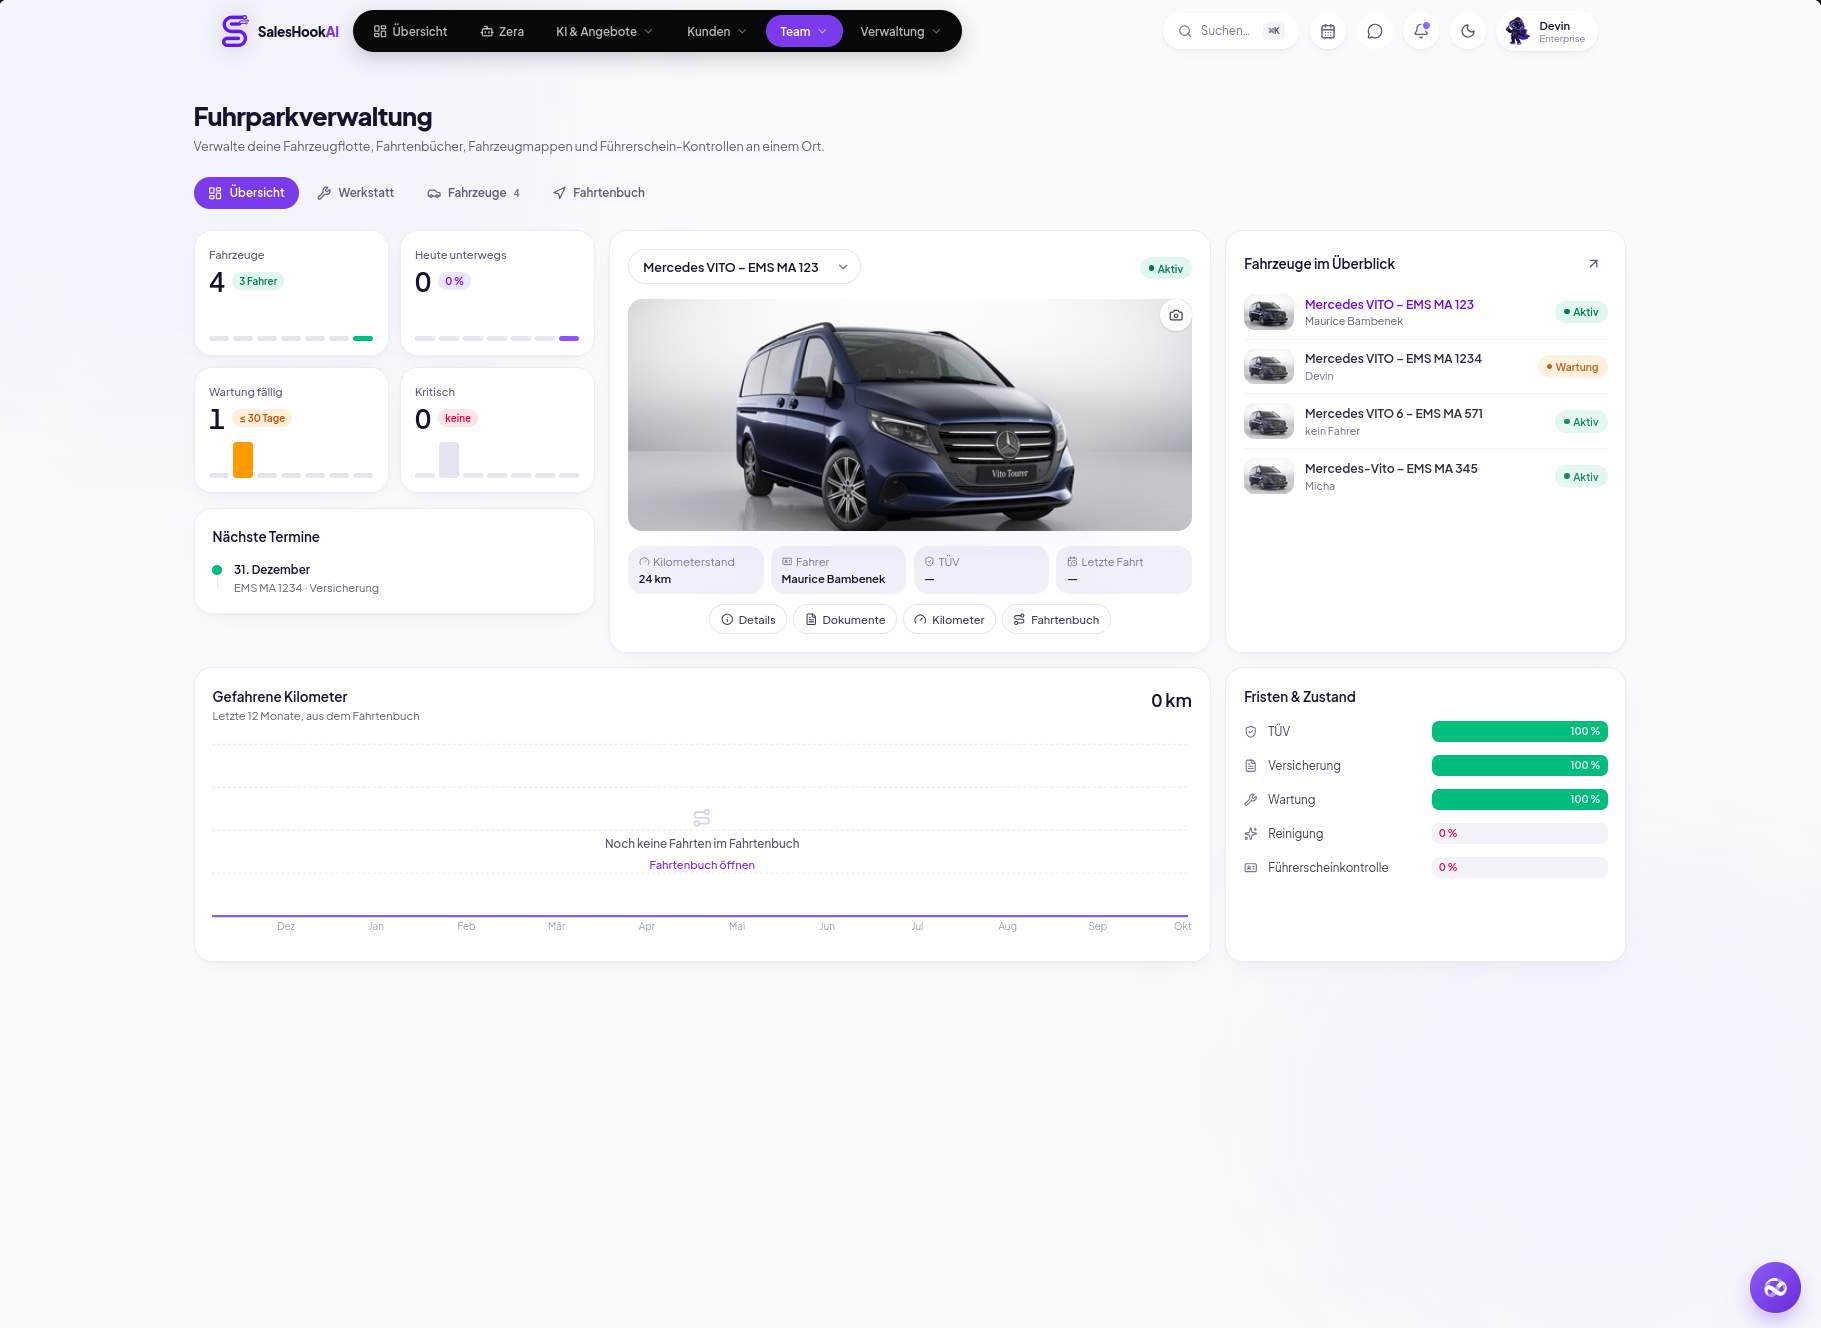Click the Kilometer button
This screenshot has width=1821, height=1328.
949,620
